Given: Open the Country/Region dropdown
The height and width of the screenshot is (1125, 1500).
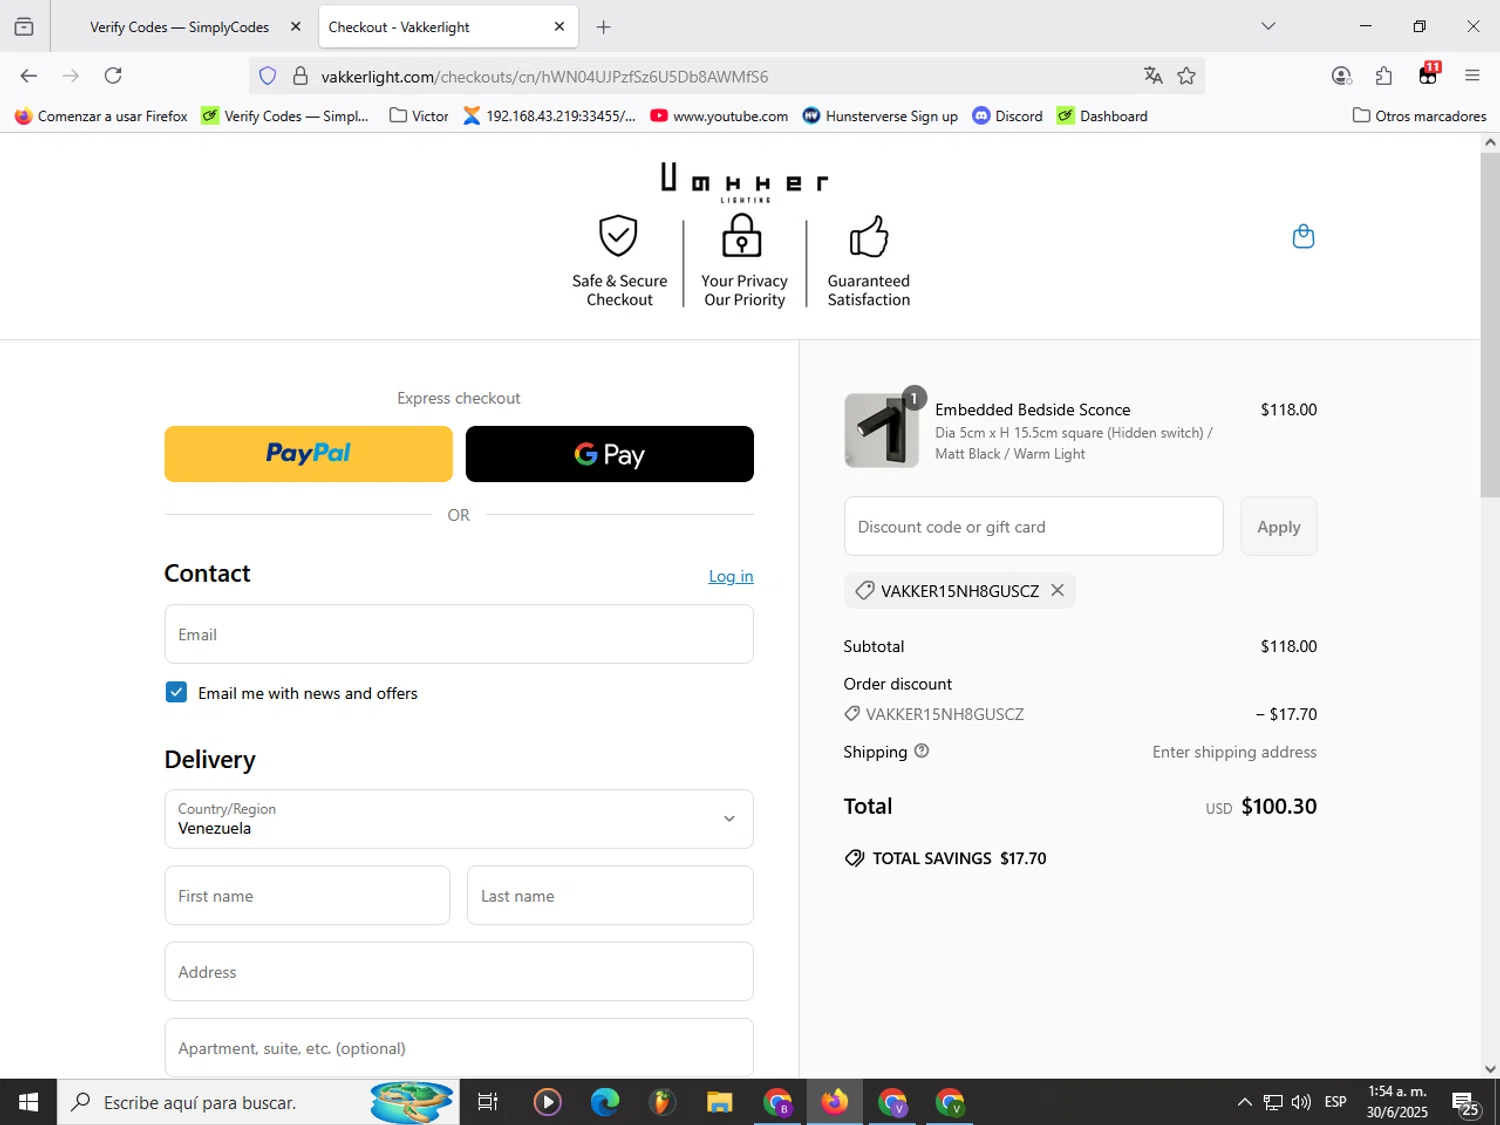Looking at the screenshot, I should (x=459, y=819).
